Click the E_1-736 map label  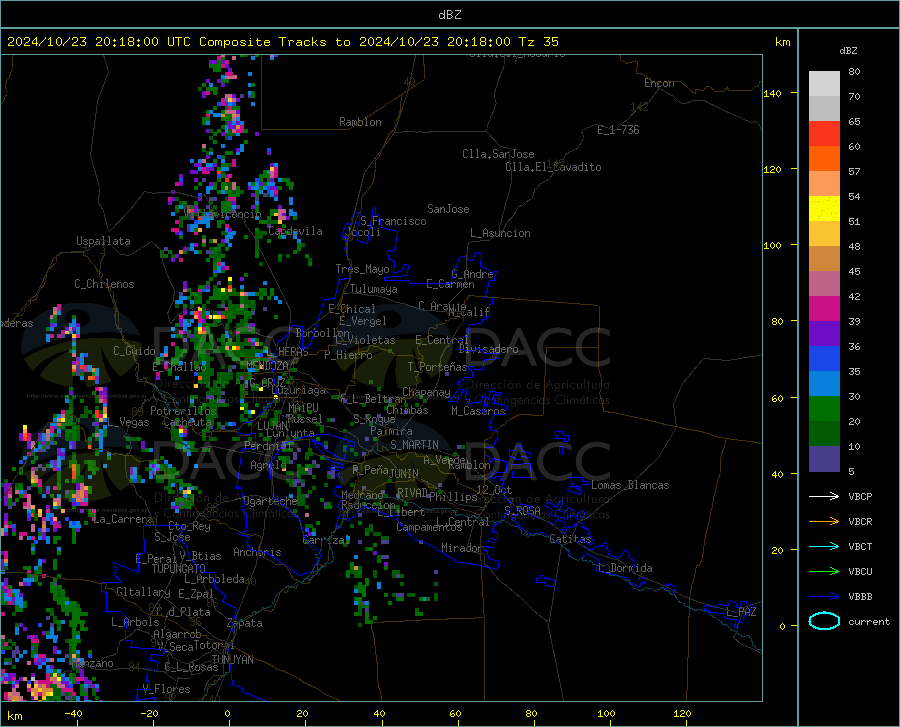[618, 130]
